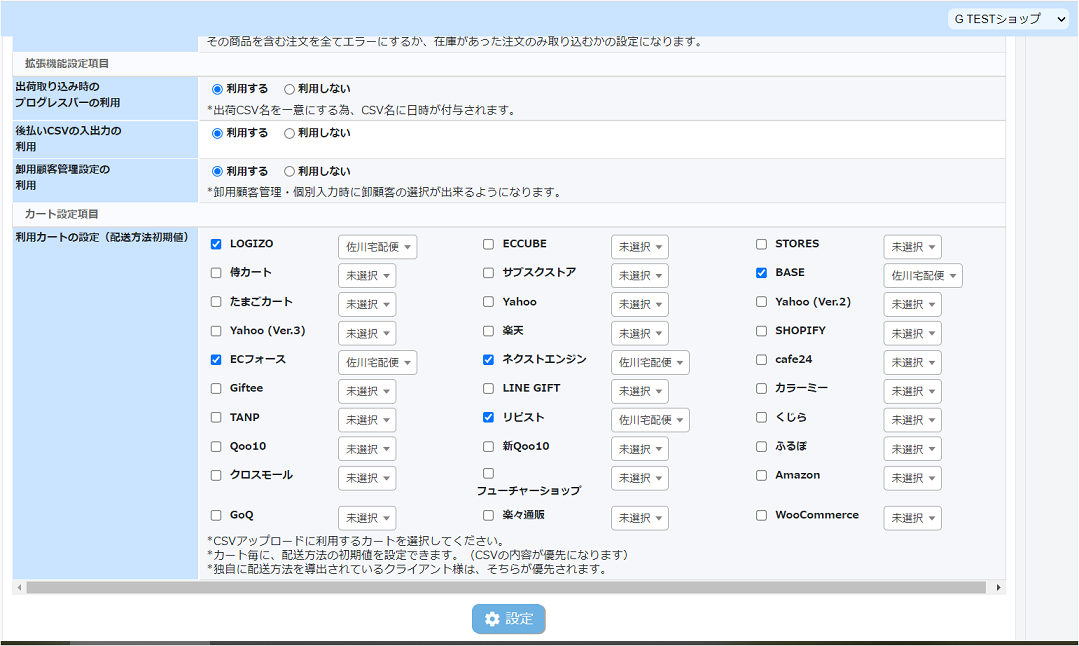Click the horizontal scrollbar left arrow
Screen dimensions: 1079x646
click(19, 588)
